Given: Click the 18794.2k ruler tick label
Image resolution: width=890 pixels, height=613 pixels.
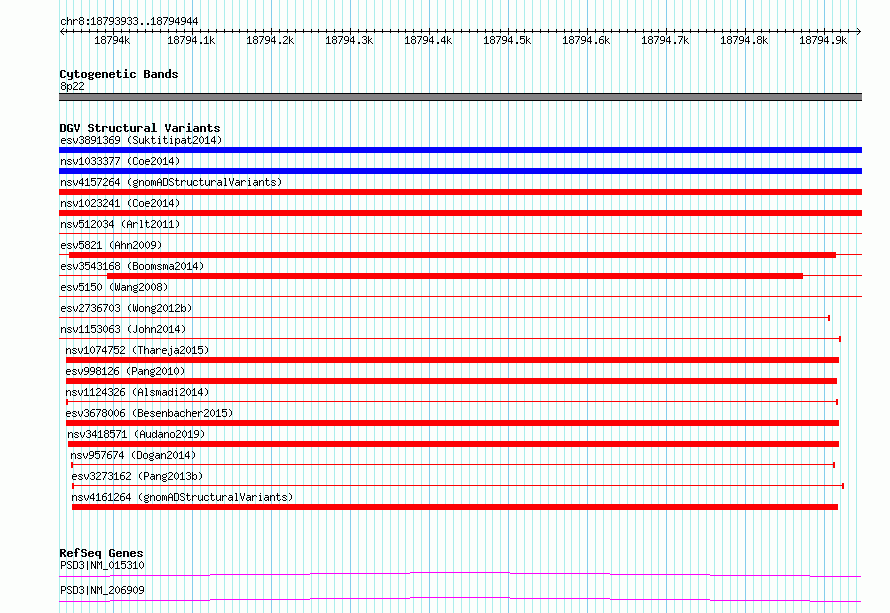Looking at the screenshot, I should (270, 40).
